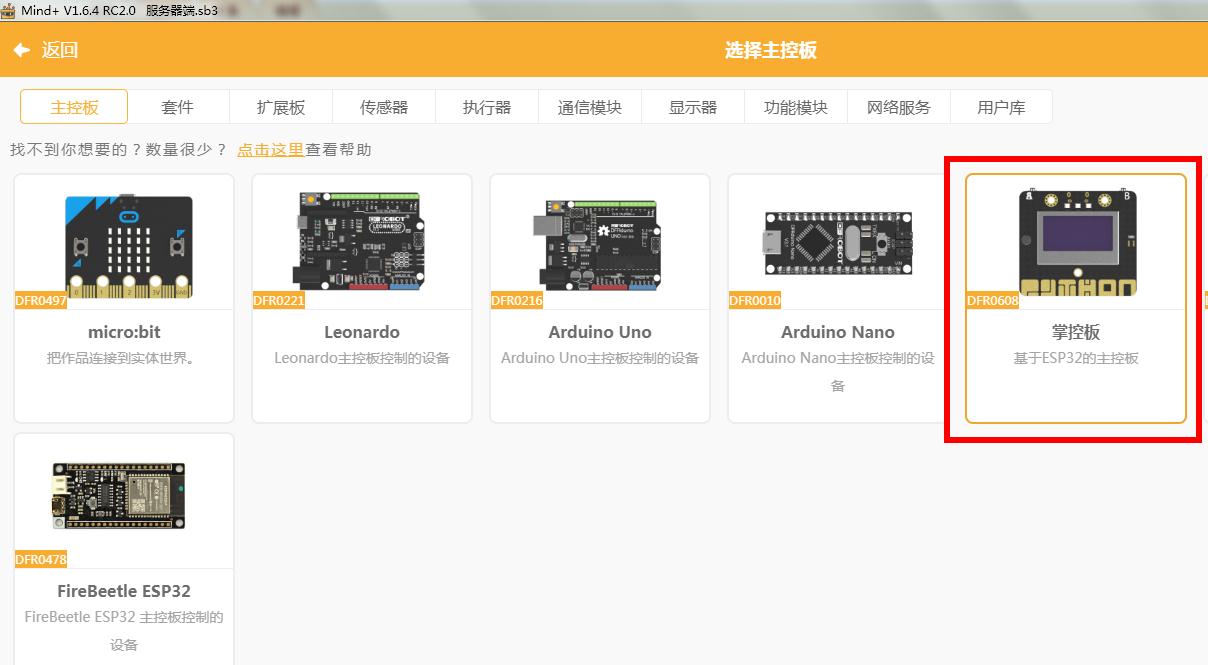The height and width of the screenshot is (665, 1208).
Task: Choose the micro:bit board image
Action: pyautogui.click(x=129, y=245)
